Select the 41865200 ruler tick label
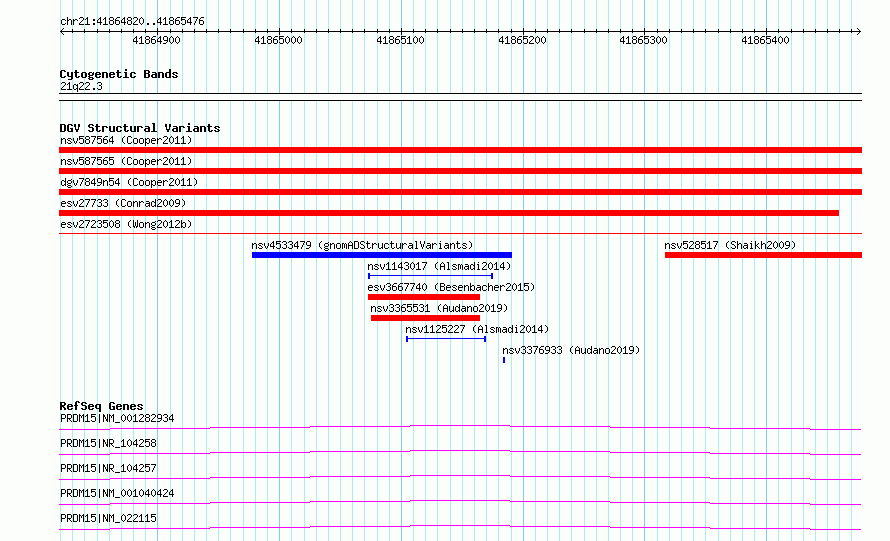The image size is (890, 541). pos(522,40)
